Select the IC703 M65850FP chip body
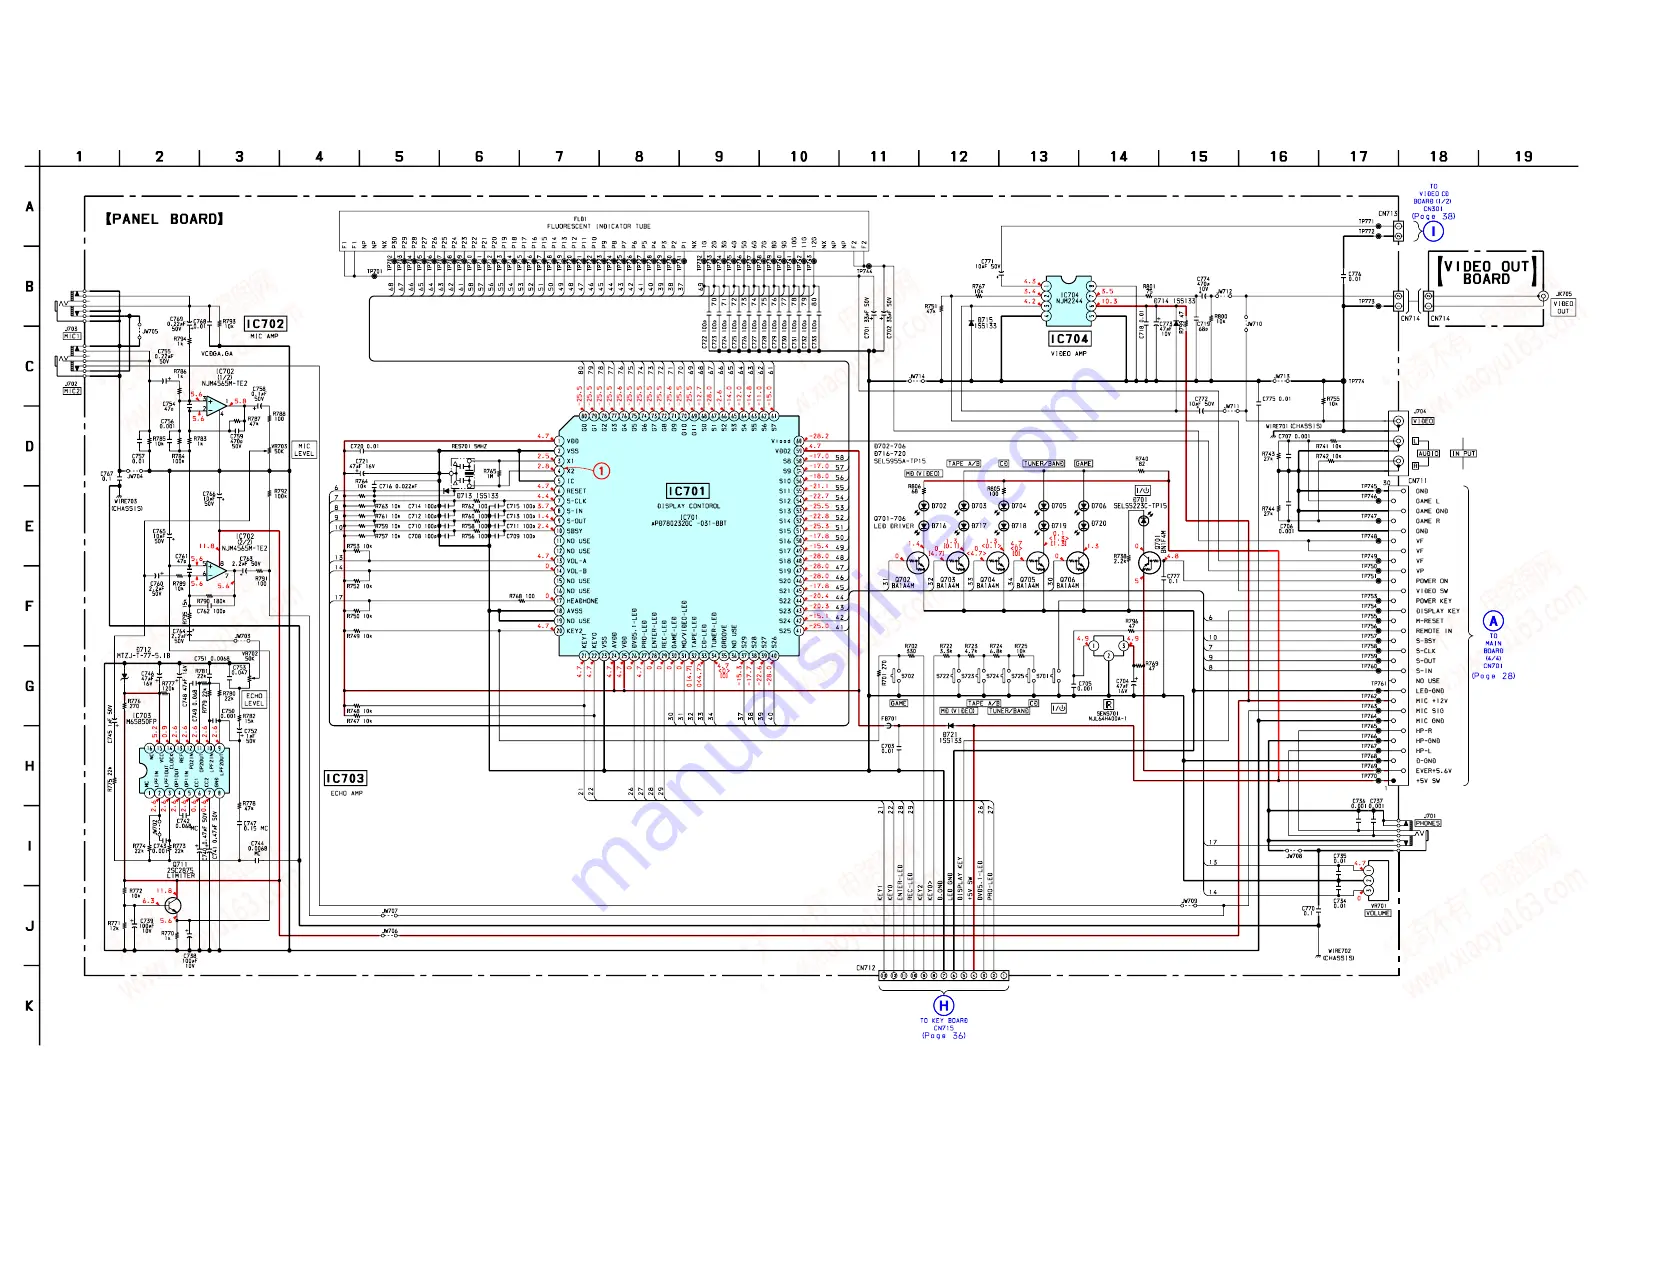 [x=184, y=770]
